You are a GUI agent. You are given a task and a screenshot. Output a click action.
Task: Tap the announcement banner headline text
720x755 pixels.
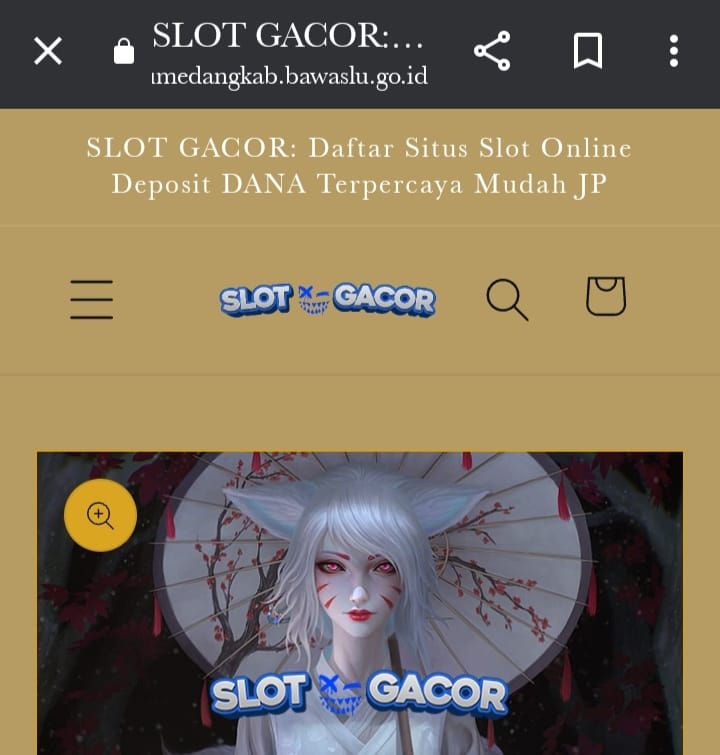pyautogui.click(x=359, y=166)
